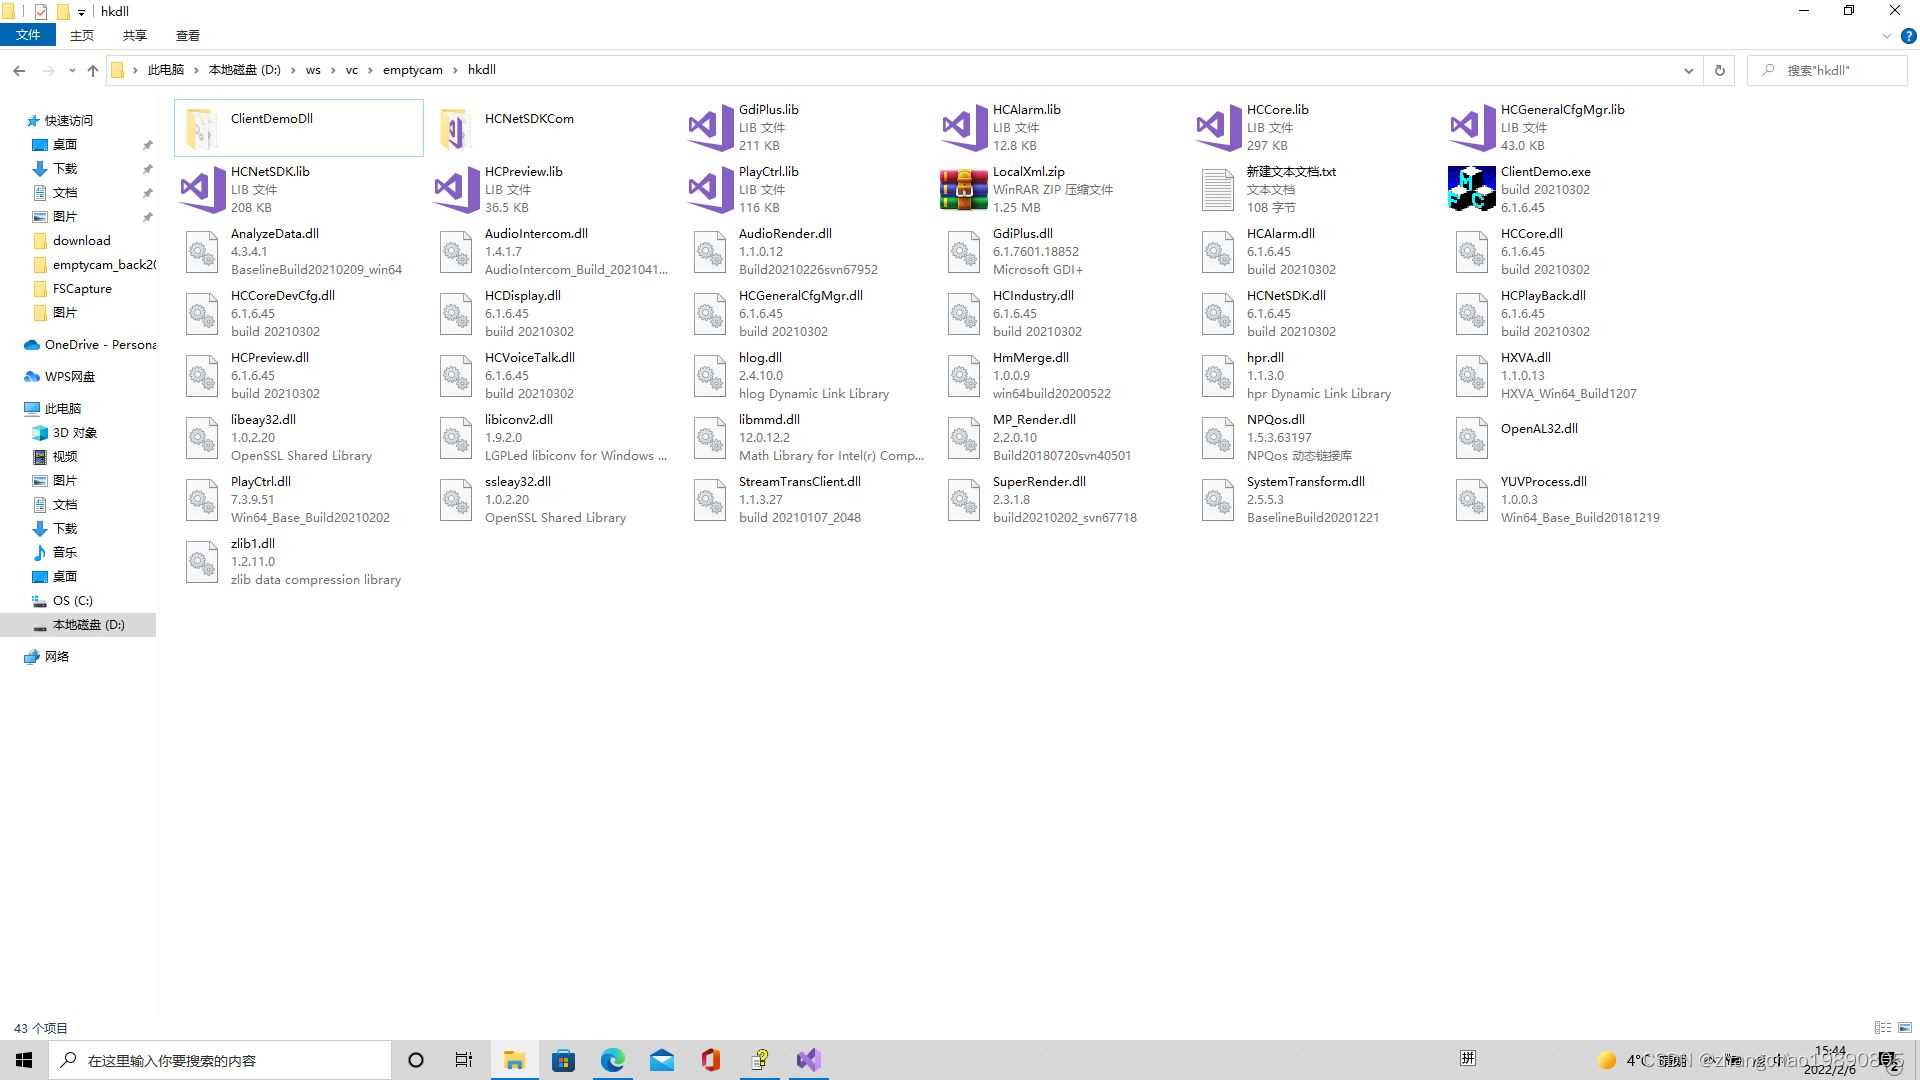Open the 主页 ribbon tab
The width and height of the screenshot is (1920, 1080).
pyautogui.click(x=82, y=35)
